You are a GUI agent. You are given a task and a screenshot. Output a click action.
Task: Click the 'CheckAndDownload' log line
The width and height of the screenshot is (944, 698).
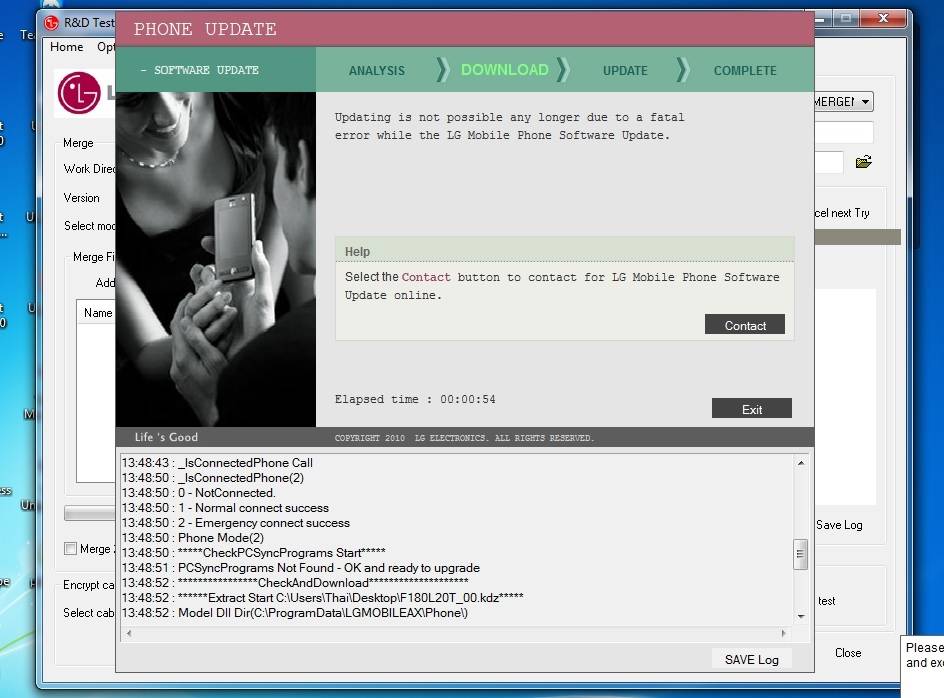pyautogui.click(x=295, y=583)
